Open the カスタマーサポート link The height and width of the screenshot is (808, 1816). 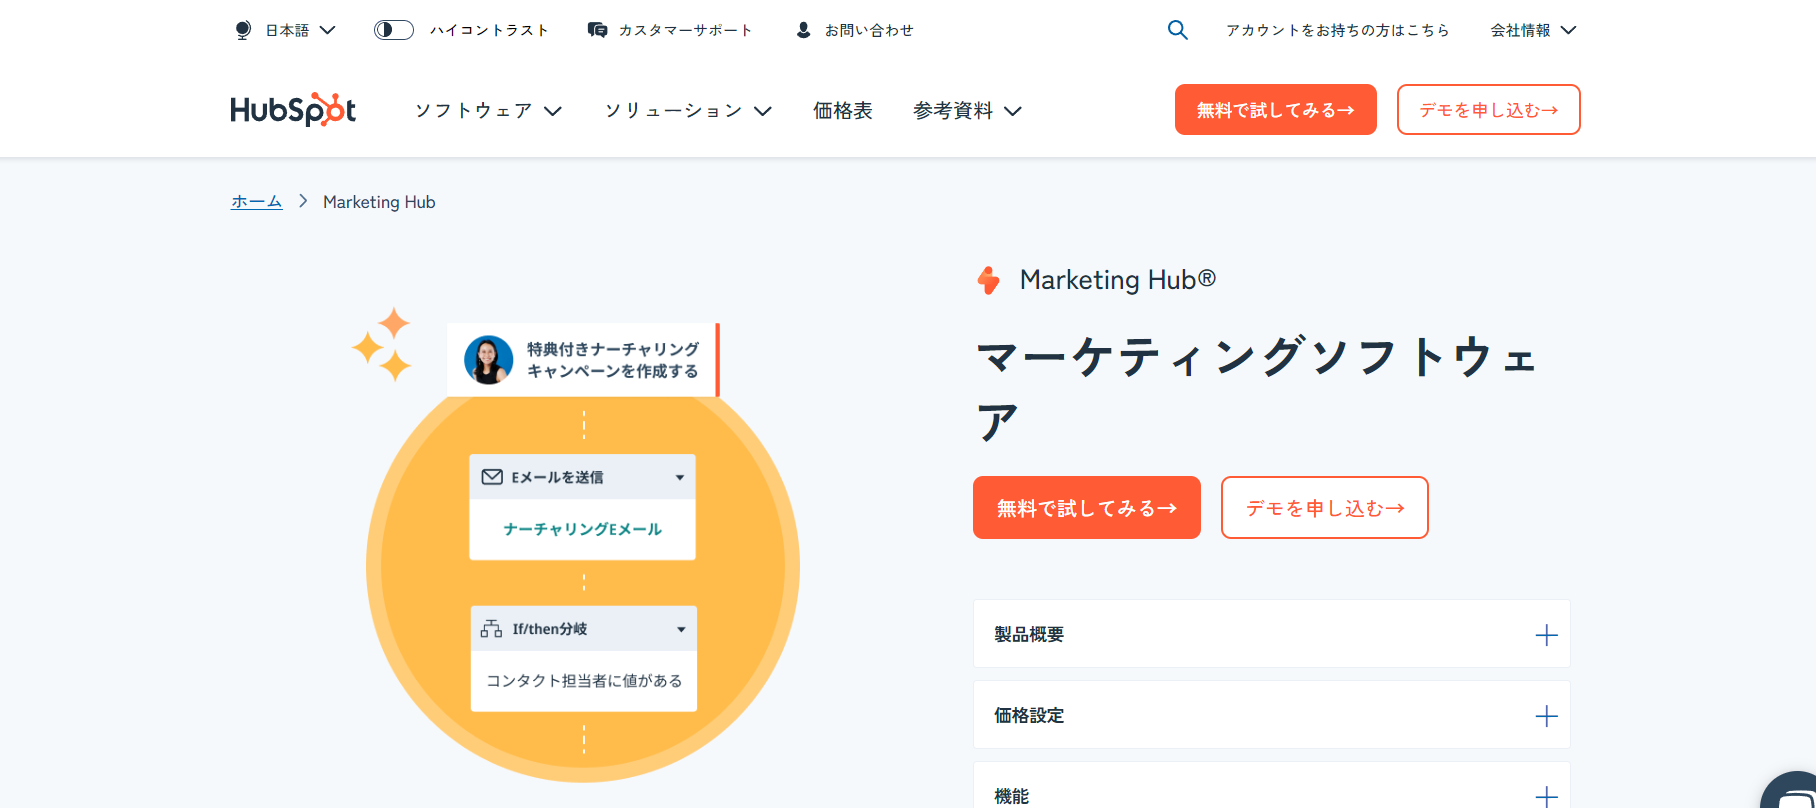(x=685, y=30)
